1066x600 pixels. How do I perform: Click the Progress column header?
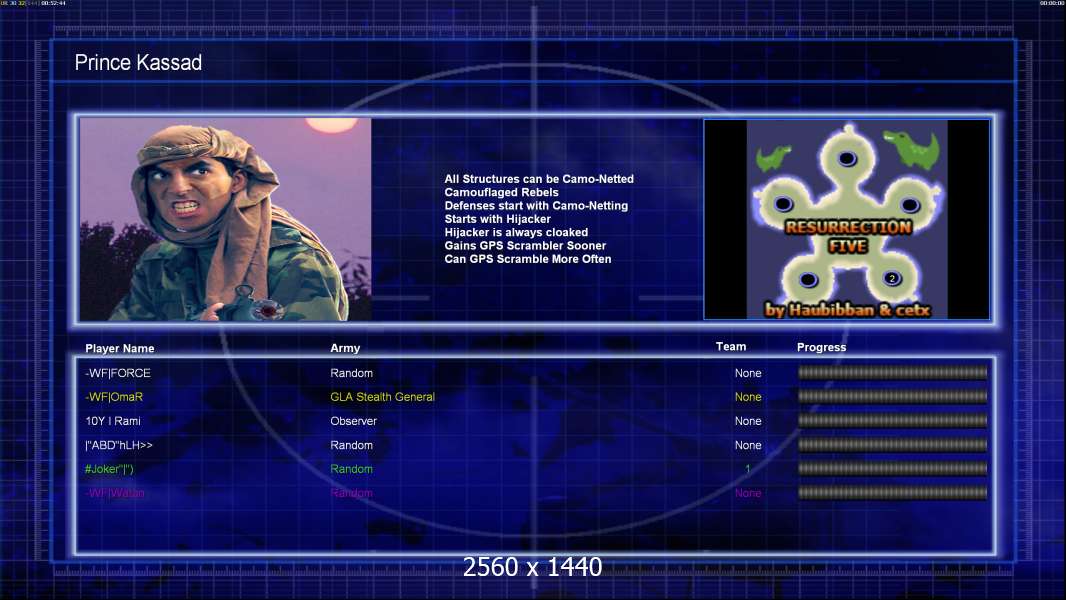(821, 347)
